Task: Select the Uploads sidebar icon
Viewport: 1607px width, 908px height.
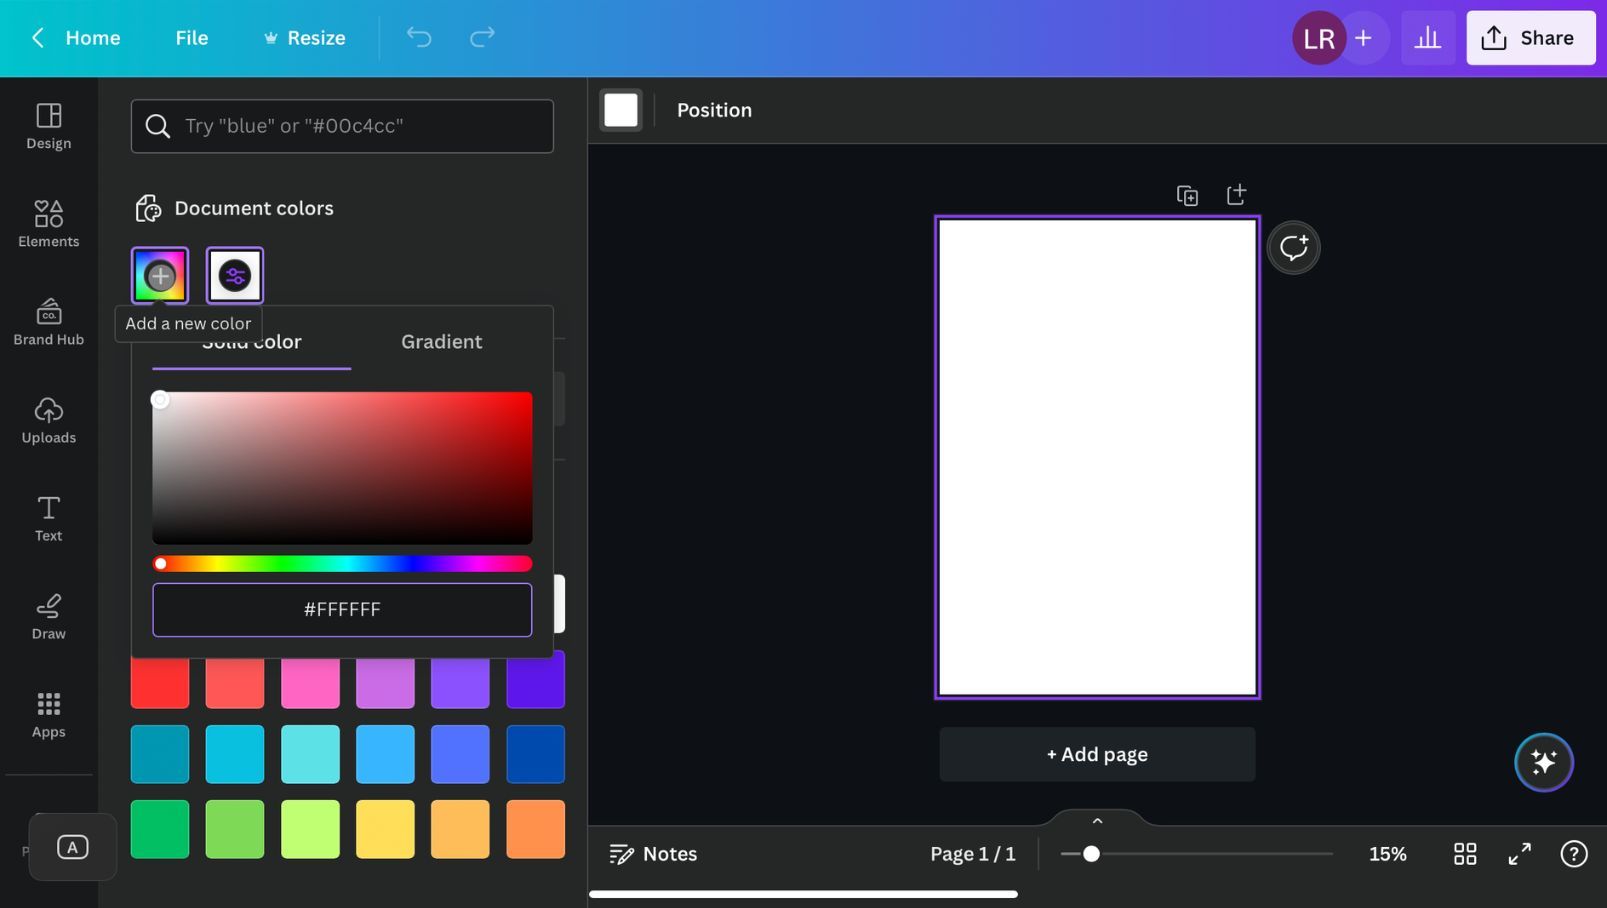Action: click(x=48, y=420)
